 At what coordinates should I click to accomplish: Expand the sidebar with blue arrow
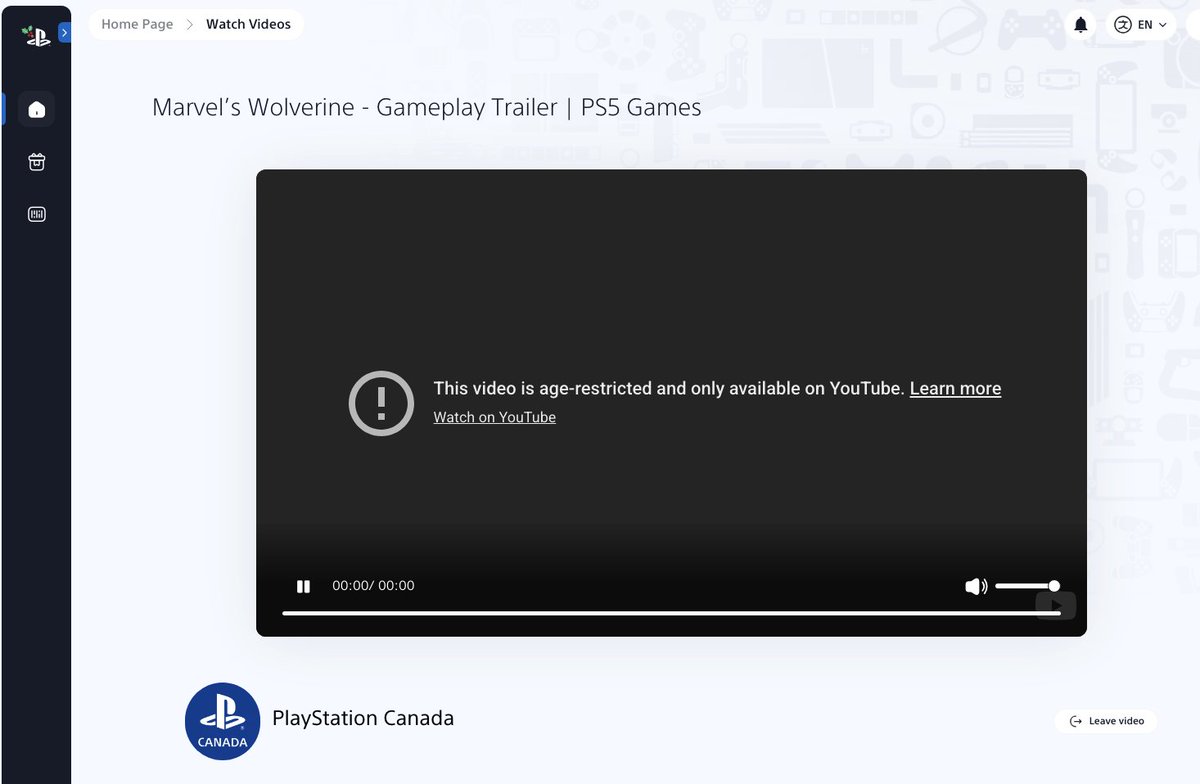click(64, 33)
